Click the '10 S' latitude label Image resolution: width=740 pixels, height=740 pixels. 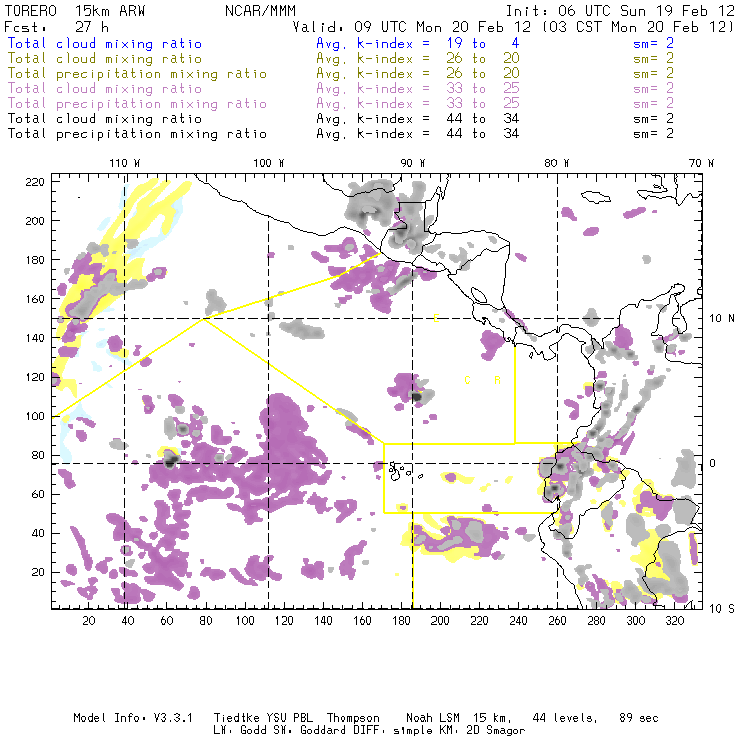point(722,609)
